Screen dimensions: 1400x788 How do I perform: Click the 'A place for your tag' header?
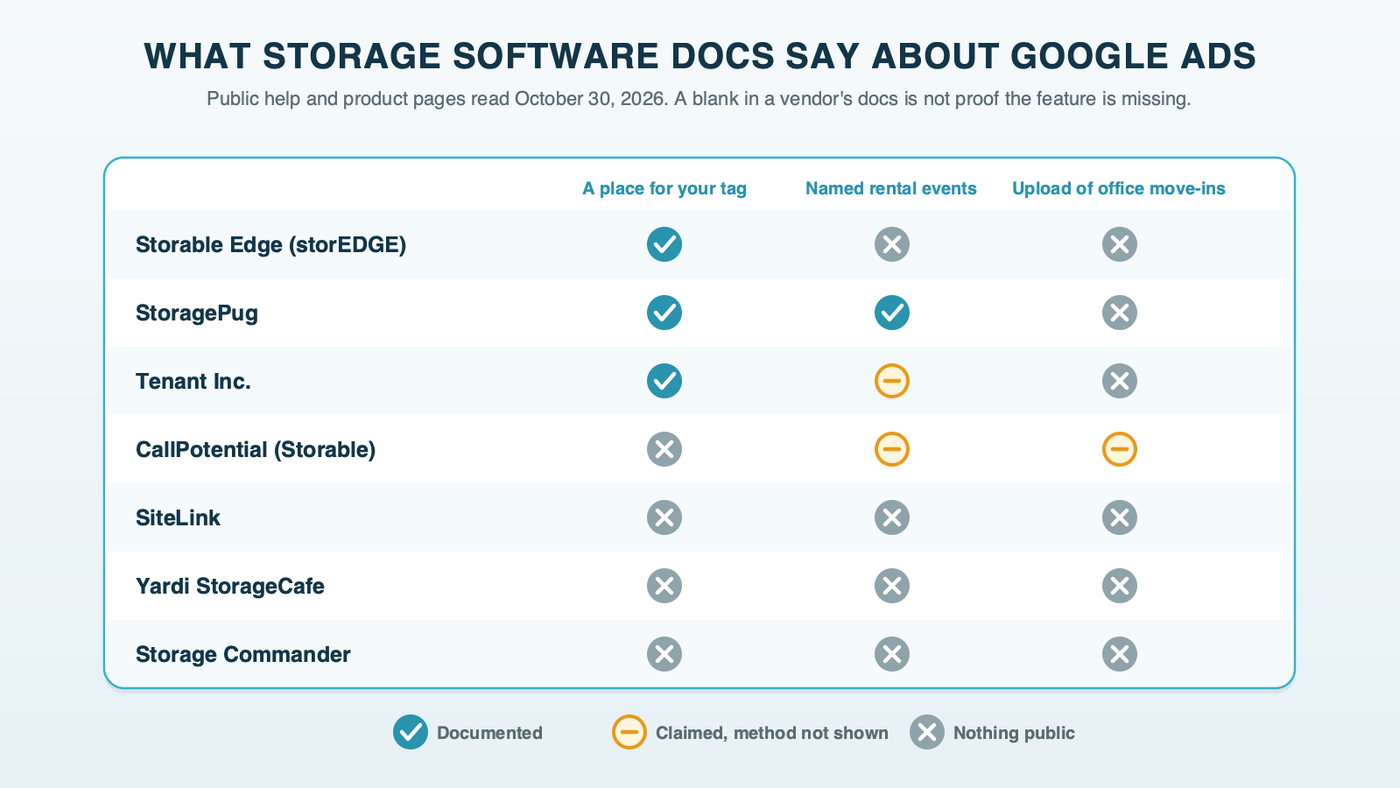664,189
